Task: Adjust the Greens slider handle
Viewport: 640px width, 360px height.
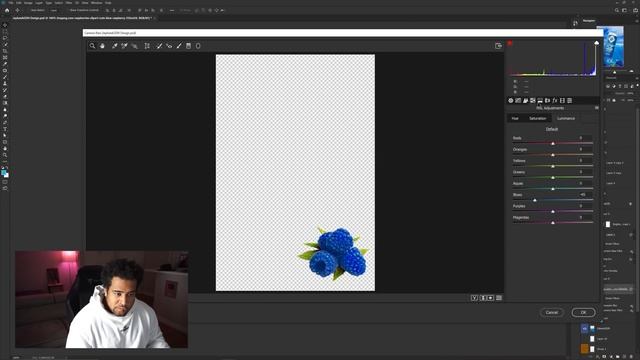Action: click(553, 178)
